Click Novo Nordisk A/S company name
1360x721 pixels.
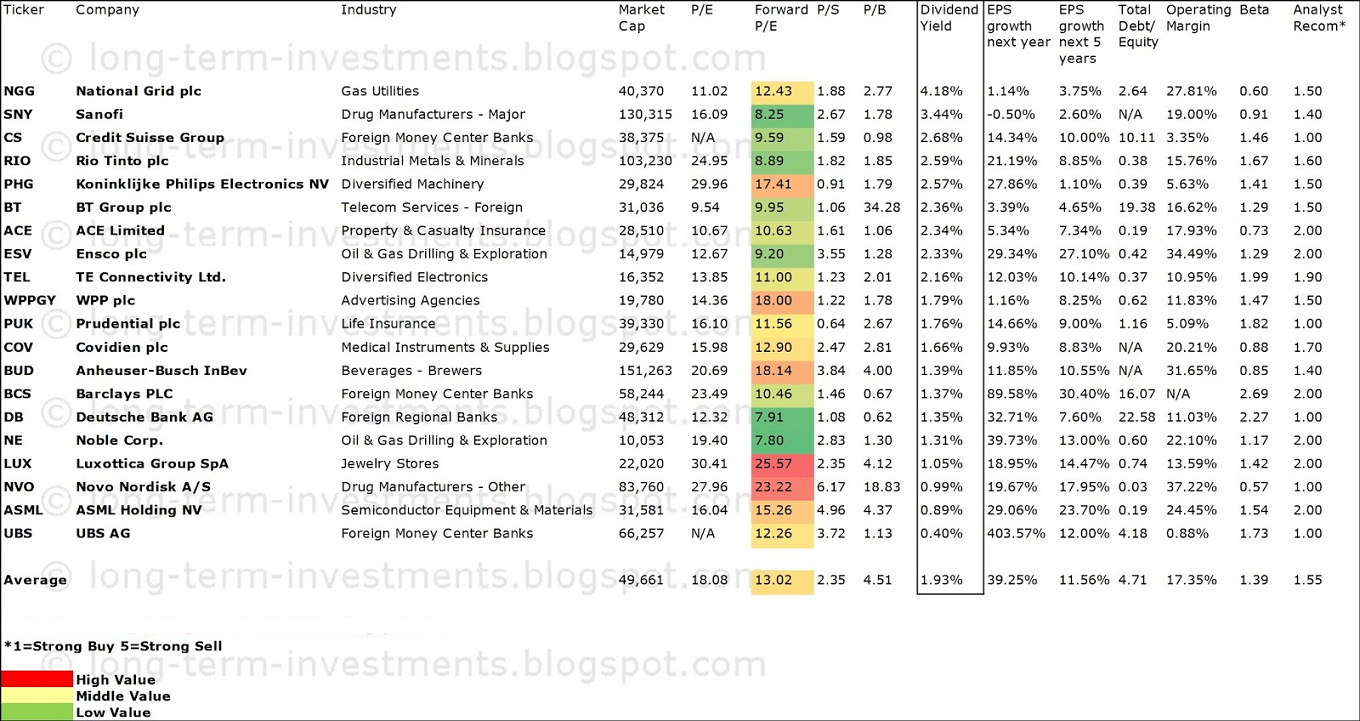pyautogui.click(x=143, y=487)
